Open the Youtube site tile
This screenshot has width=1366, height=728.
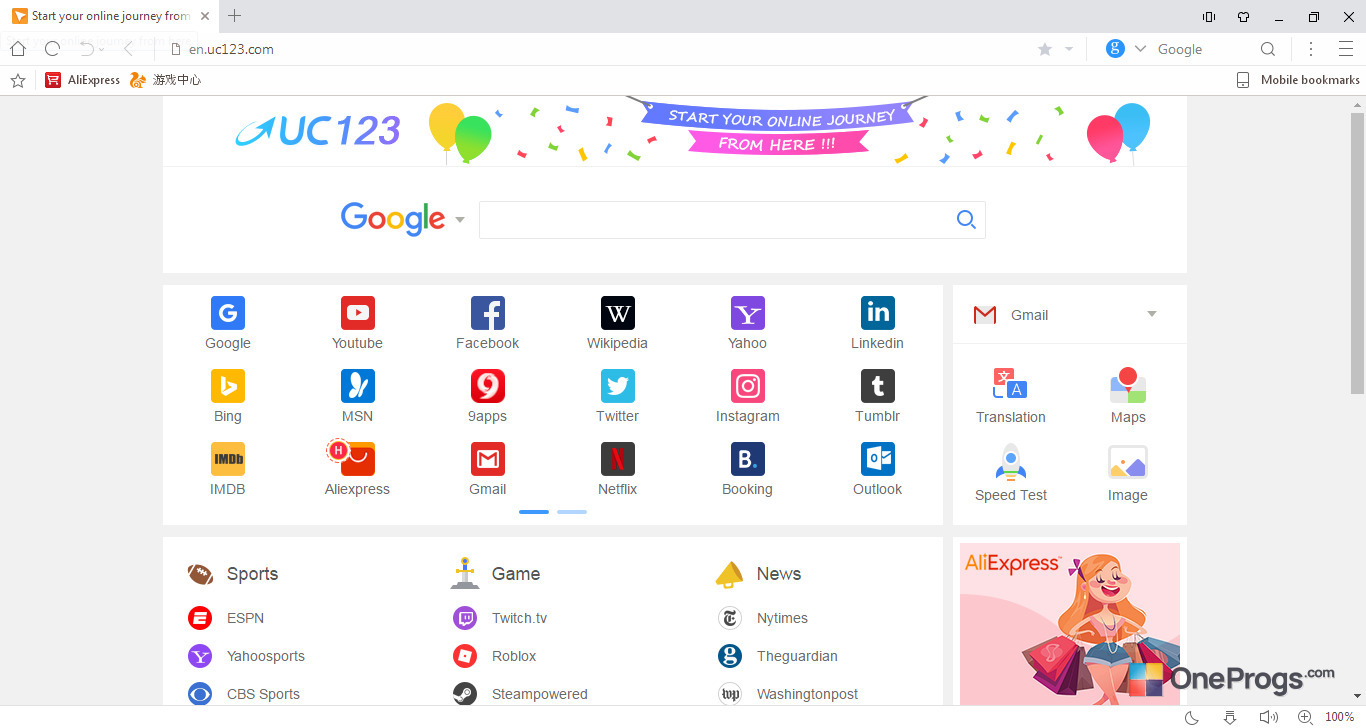357,323
